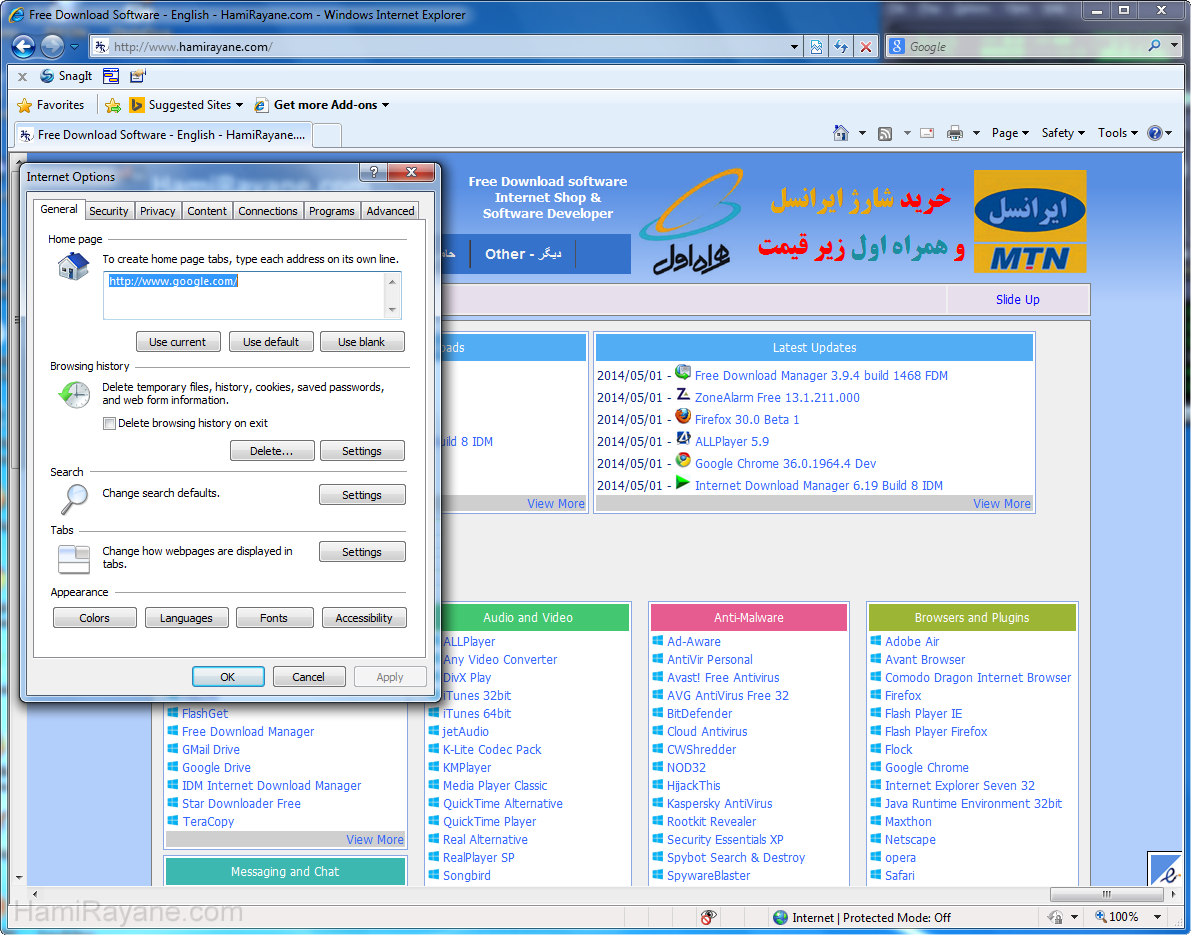The height and width of the screenshot is (935, 1191).
Task: Click Settings button in Search section
Action: coord(362,495)
